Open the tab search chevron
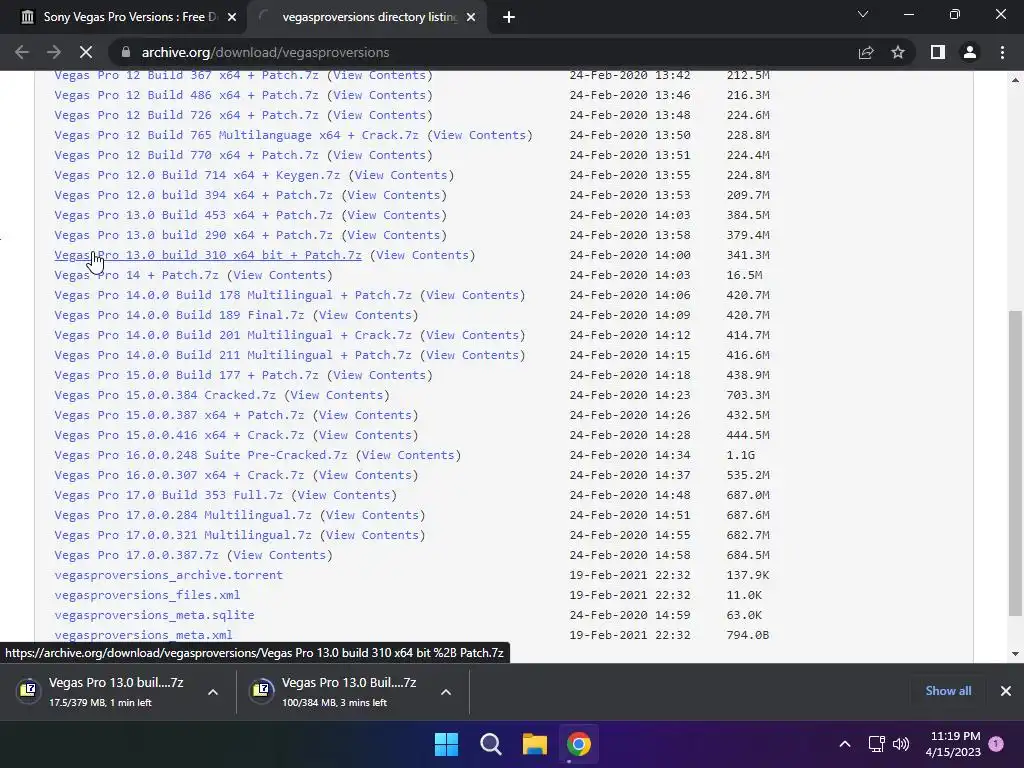The image size is (1024, 768). pyautogui.click(x=863, y=14)
